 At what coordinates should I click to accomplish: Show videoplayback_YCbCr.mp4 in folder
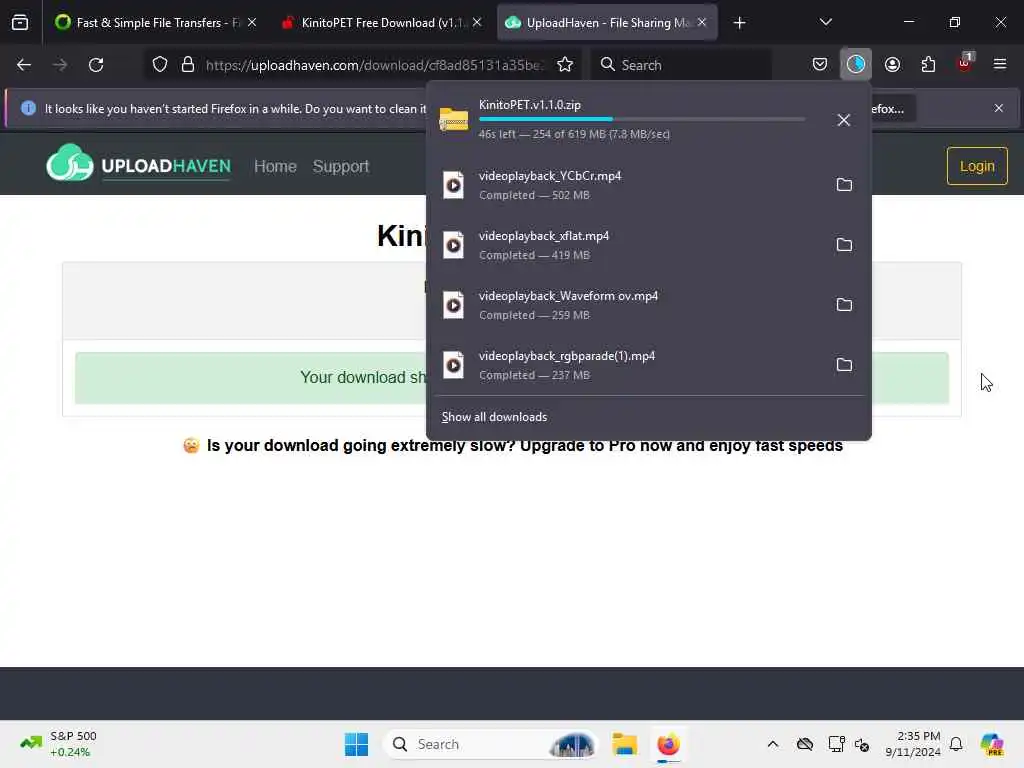click(x=844, y=185)
